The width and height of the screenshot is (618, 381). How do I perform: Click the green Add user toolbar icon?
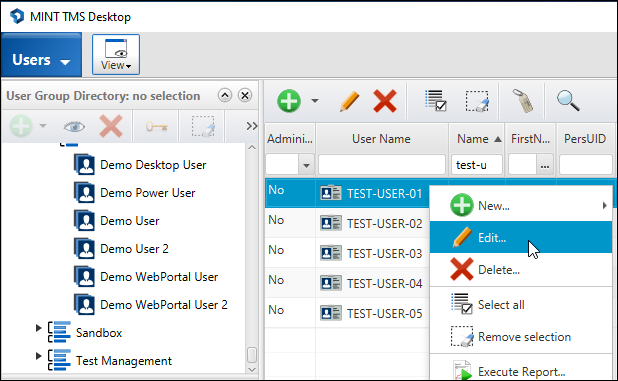(x=289, y=101)
